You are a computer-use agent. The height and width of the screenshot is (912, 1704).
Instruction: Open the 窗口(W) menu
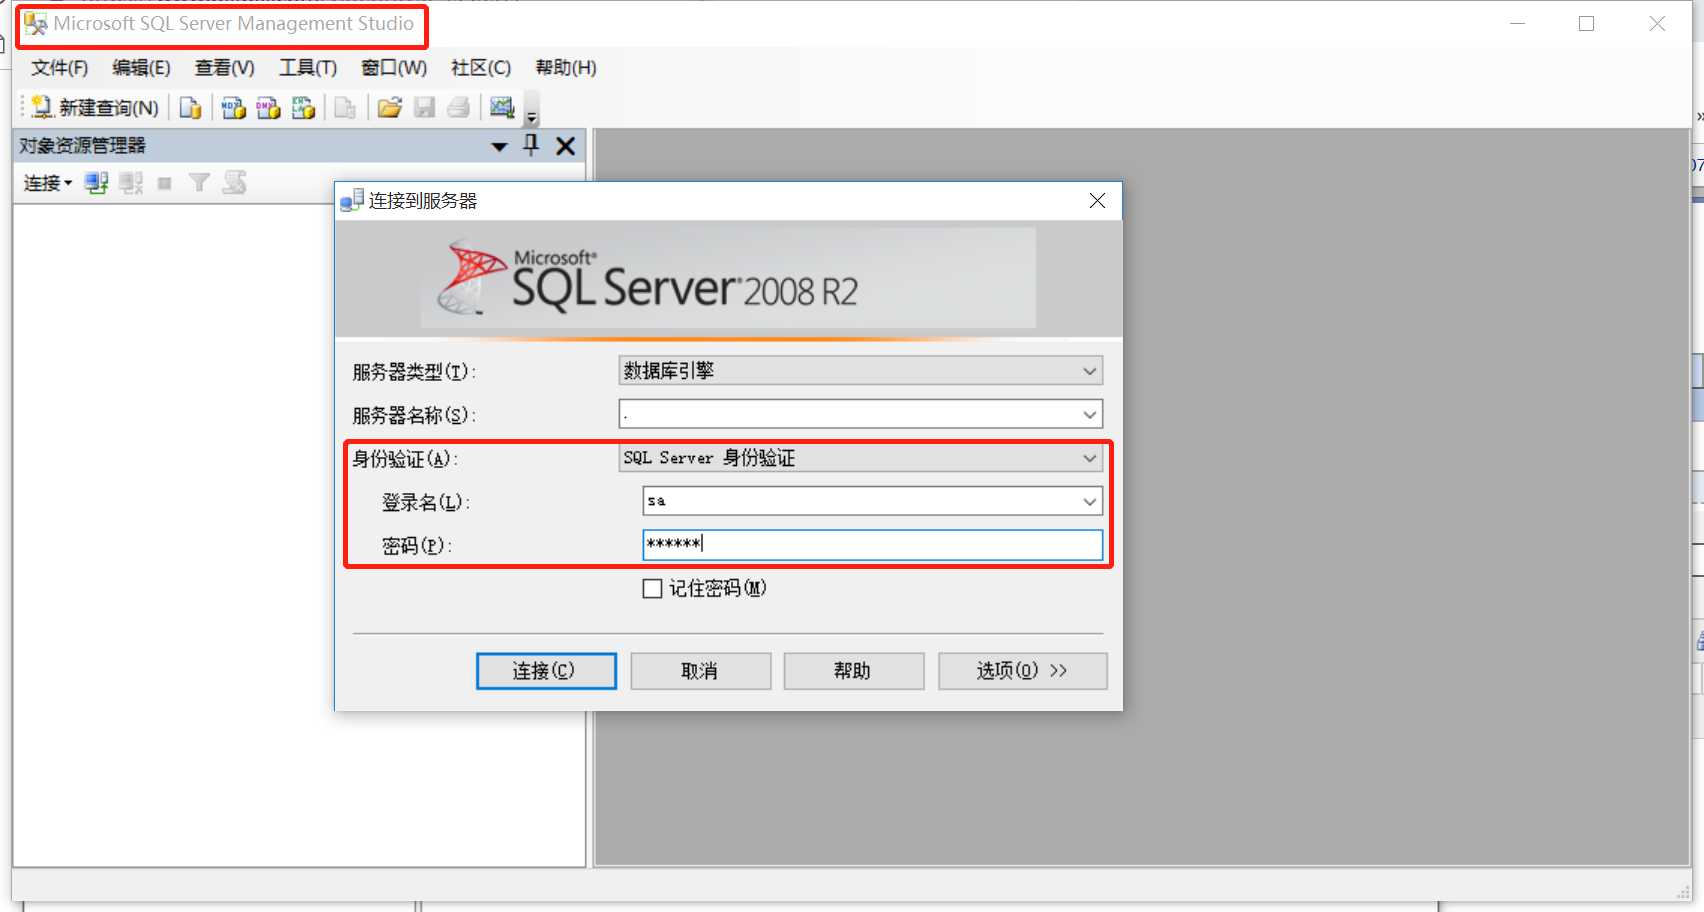[394, 68]
